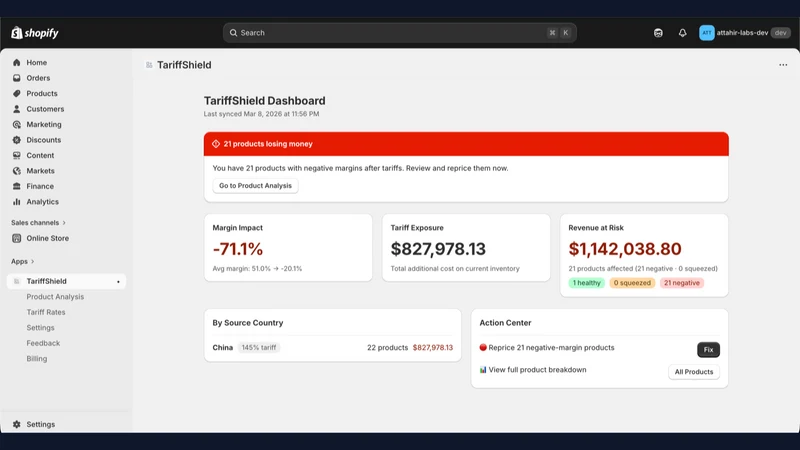Open TariffShield Settings submenu item
This screenshot has height=450, width=800.
pos(40,328)
